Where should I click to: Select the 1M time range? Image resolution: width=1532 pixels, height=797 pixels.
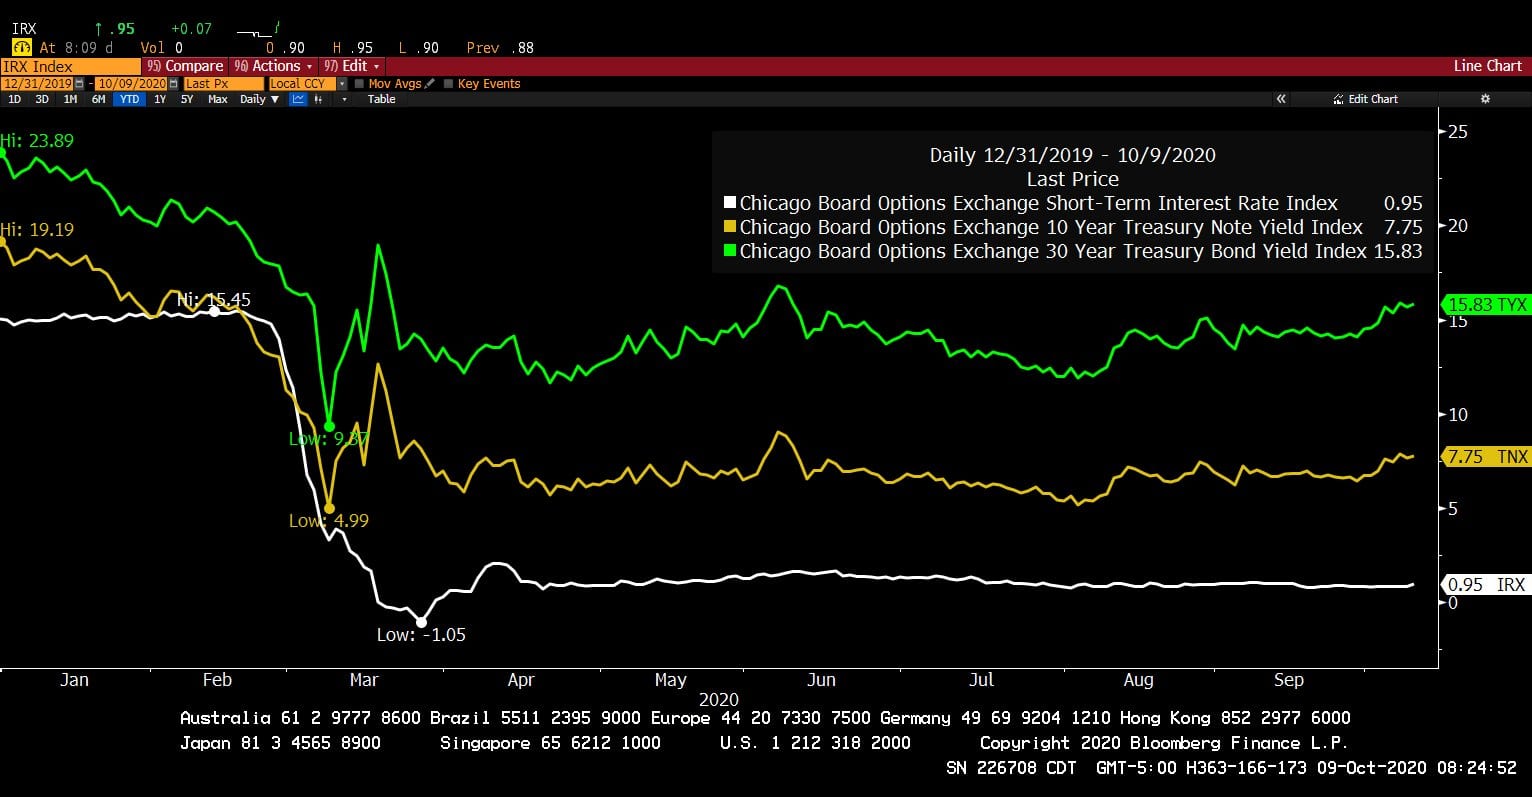click(70, 99)
